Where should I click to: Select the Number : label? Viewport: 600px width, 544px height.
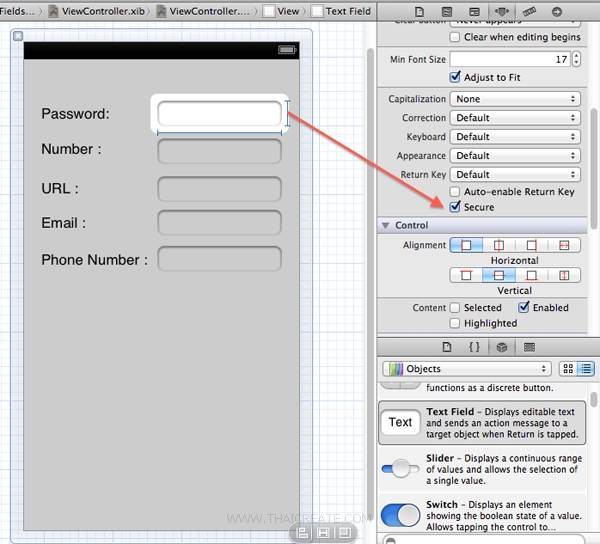coord(72,149)
